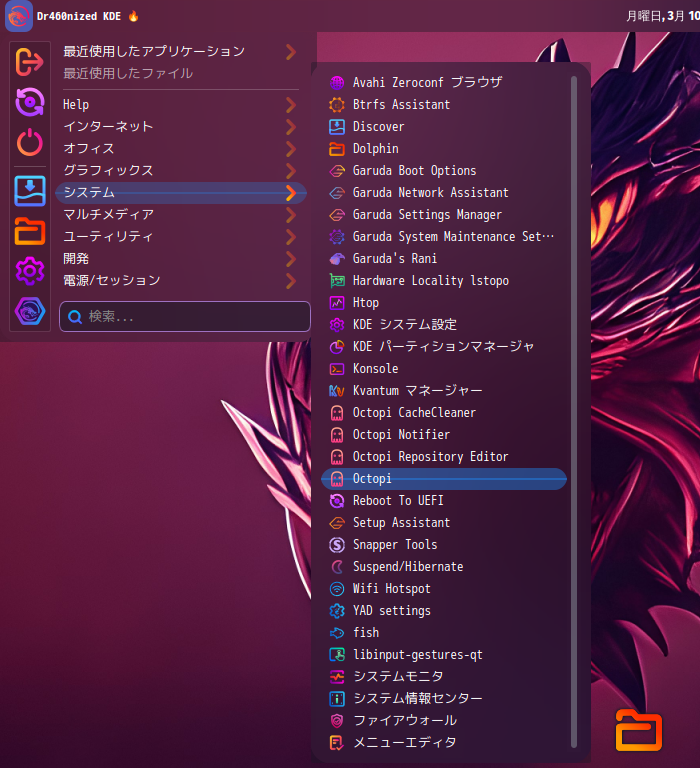Expand the グラフィックス category arrow
The image size is (700, 768).
pos(290,171)
